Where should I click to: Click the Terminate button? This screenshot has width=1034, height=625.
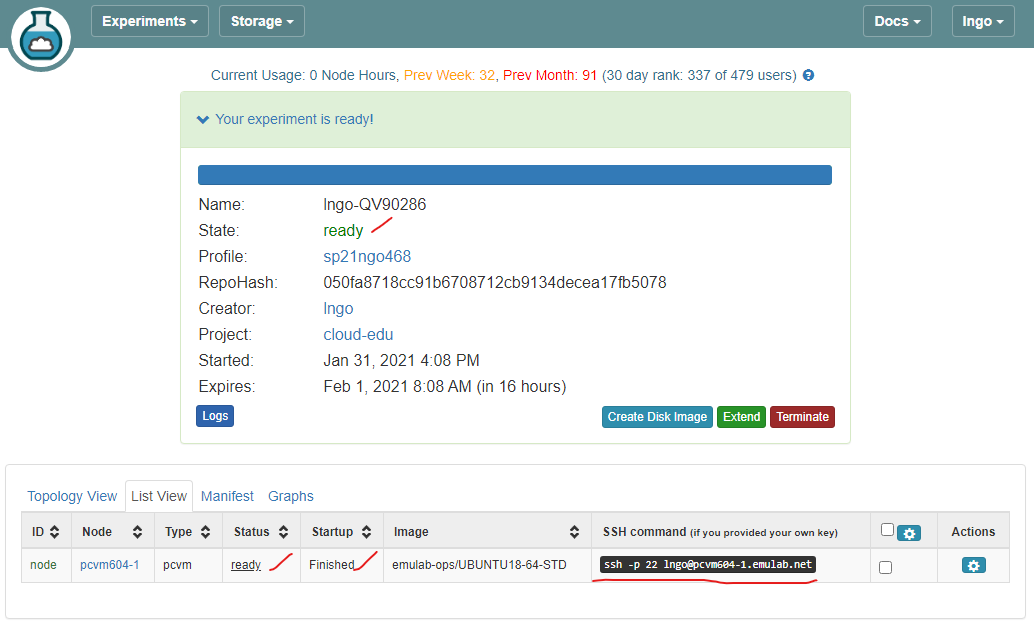[802, 417]
